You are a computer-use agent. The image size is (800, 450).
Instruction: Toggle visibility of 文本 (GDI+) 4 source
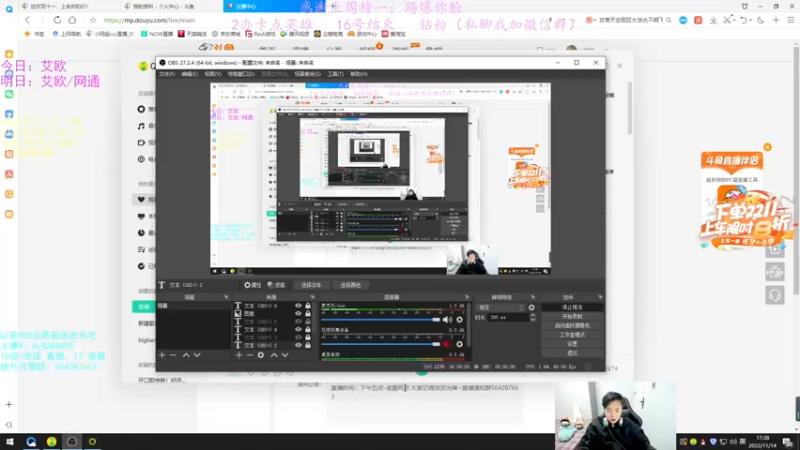(x=298, y=329)
